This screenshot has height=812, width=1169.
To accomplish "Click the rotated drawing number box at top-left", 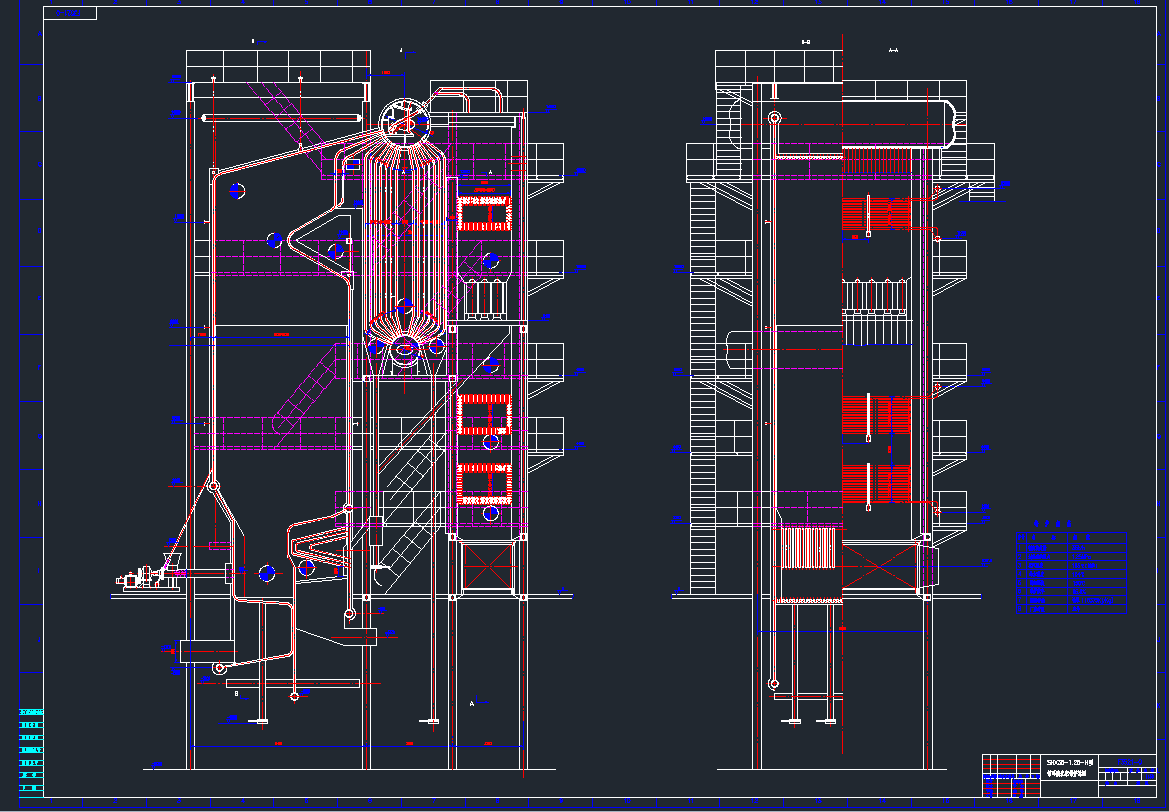I will tap(70, 13).
